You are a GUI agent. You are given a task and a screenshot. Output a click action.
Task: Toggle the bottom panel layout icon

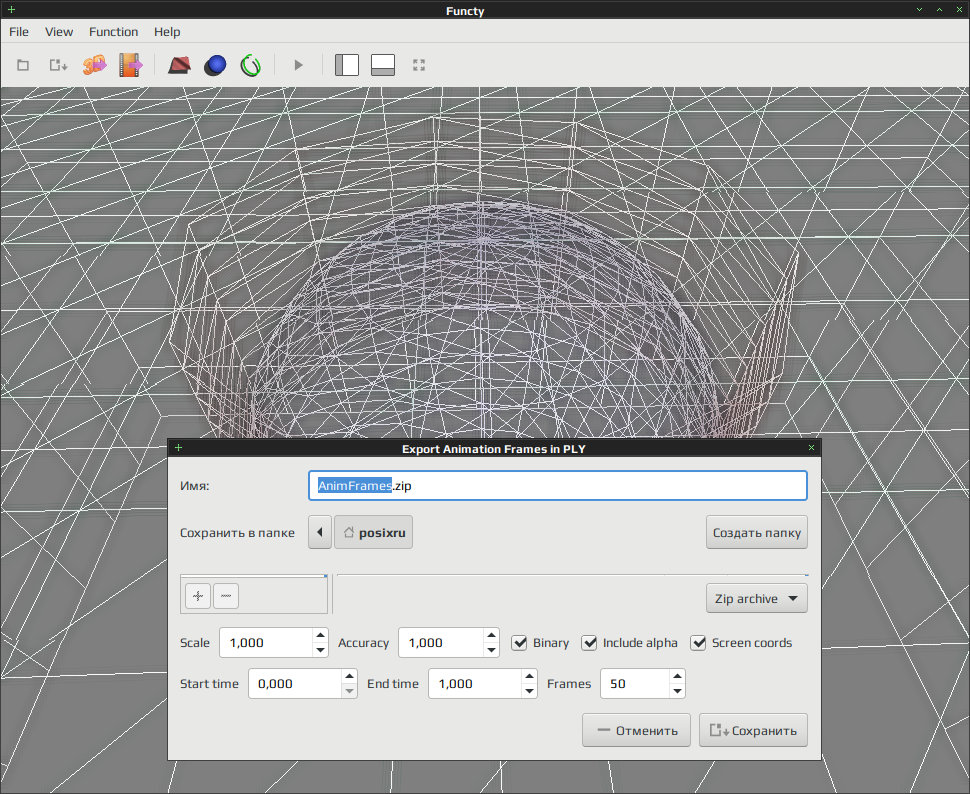pyautogui.click(x=383, y=65)
